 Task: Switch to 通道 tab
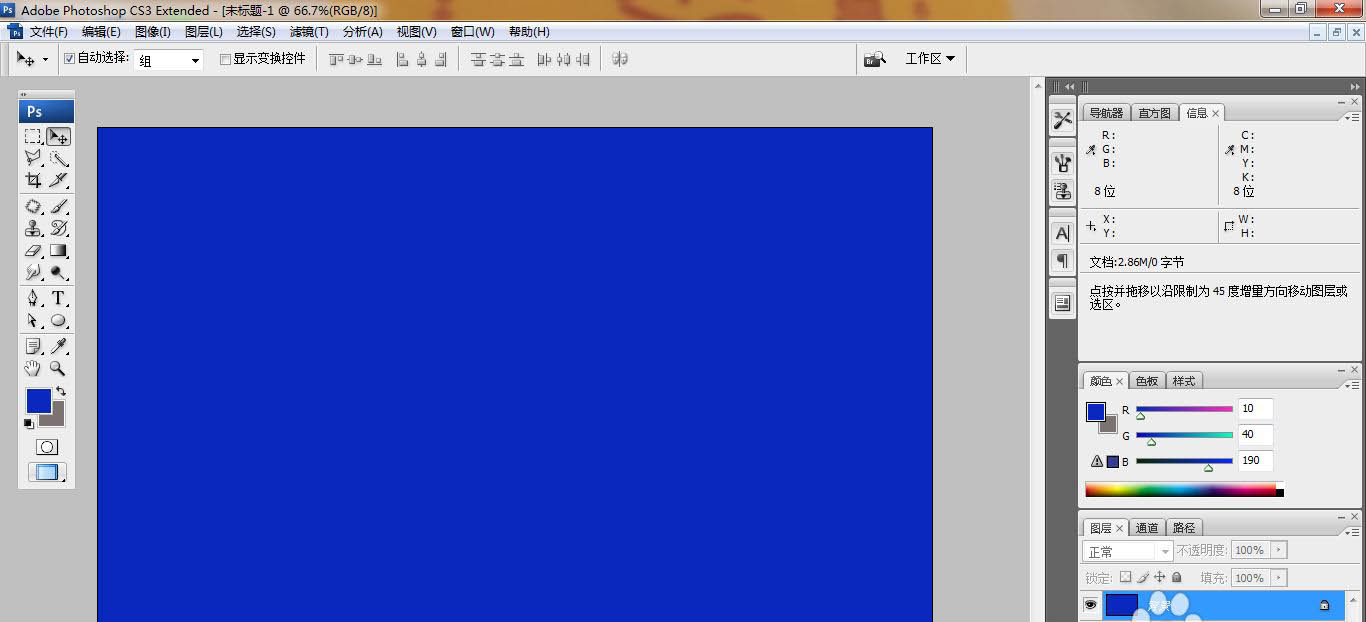(1147, 528)
